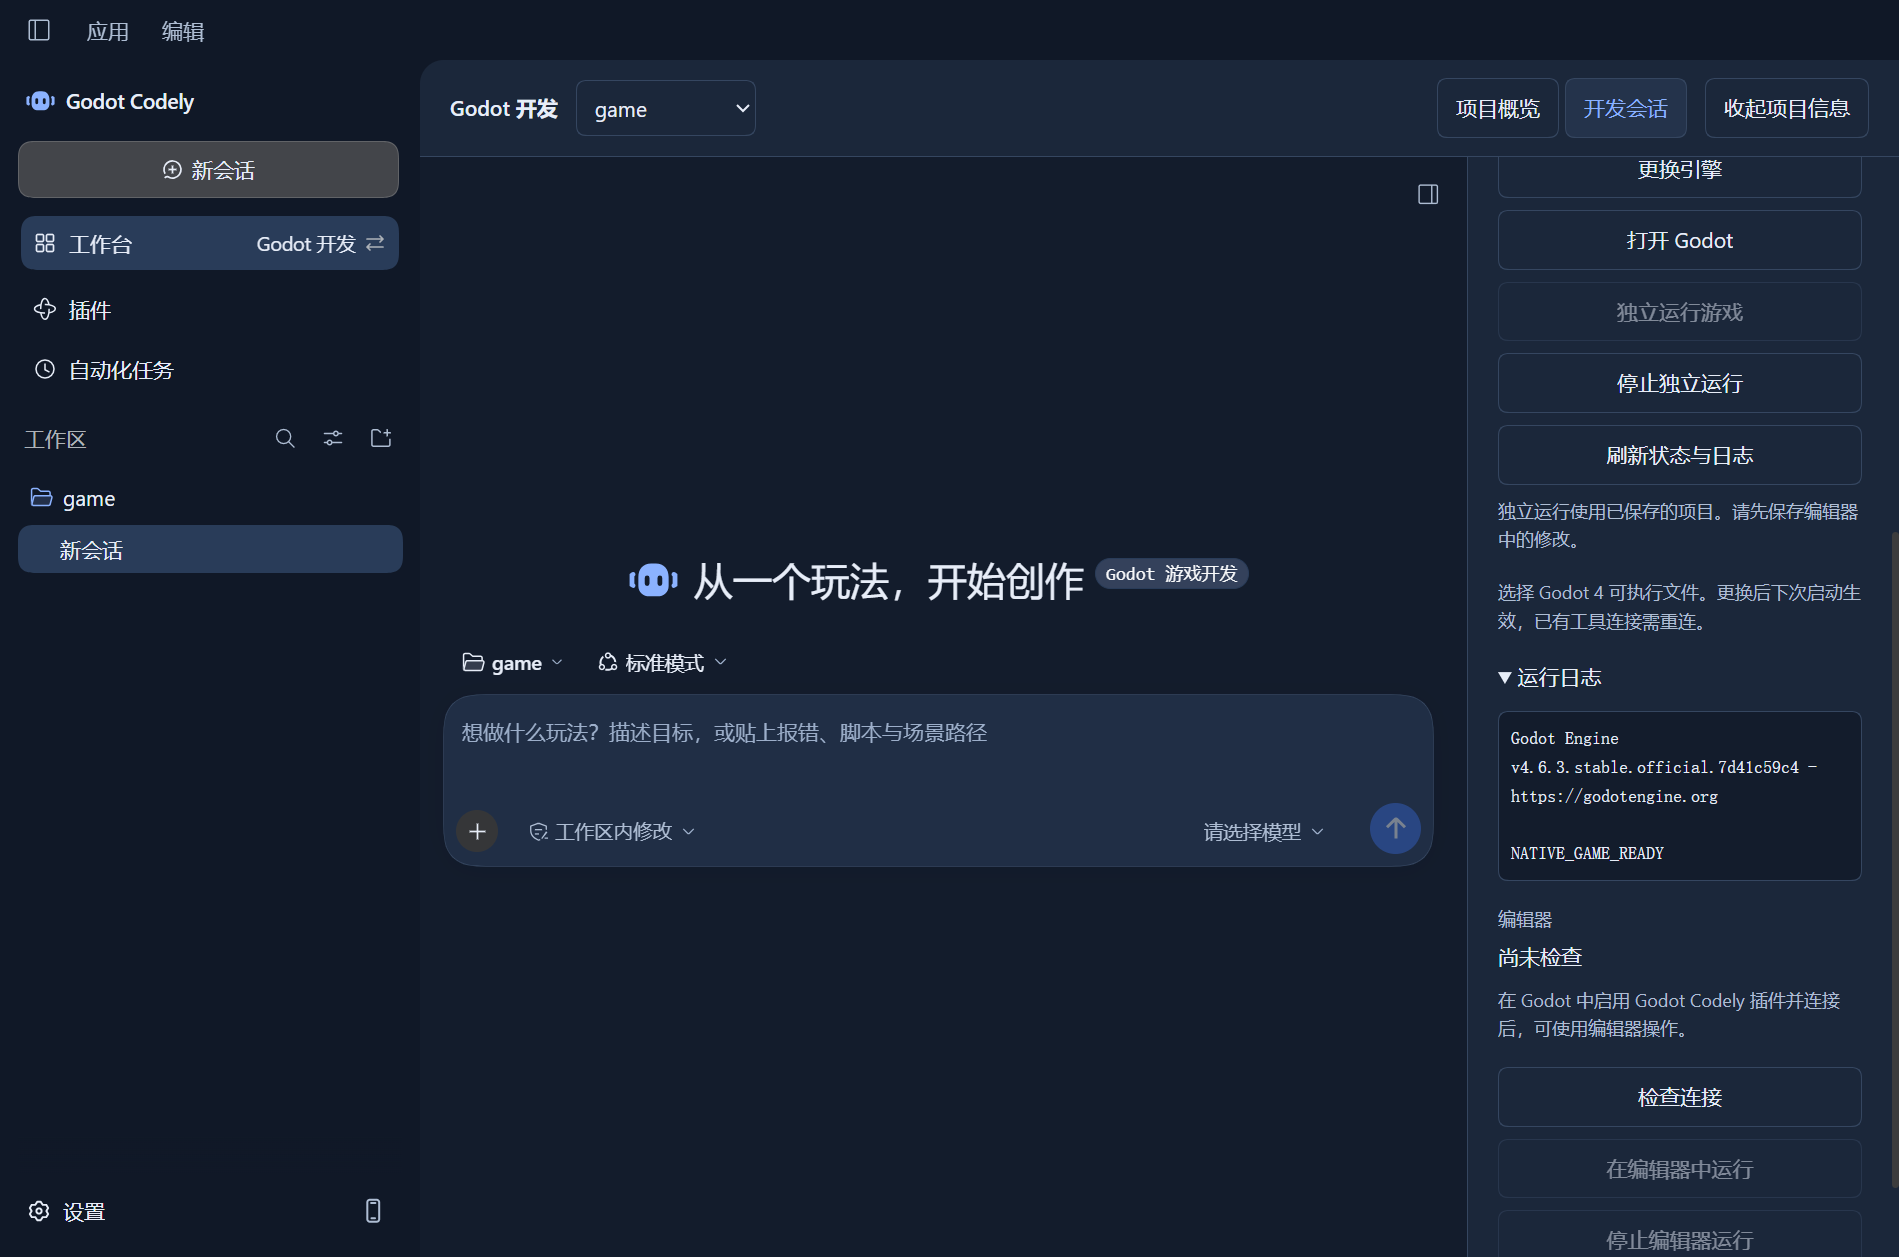Image resolution: width=1899 pixels, height=1257 pixels.
Task: Click 停止独立运行 button
Action: point(1679,383)
